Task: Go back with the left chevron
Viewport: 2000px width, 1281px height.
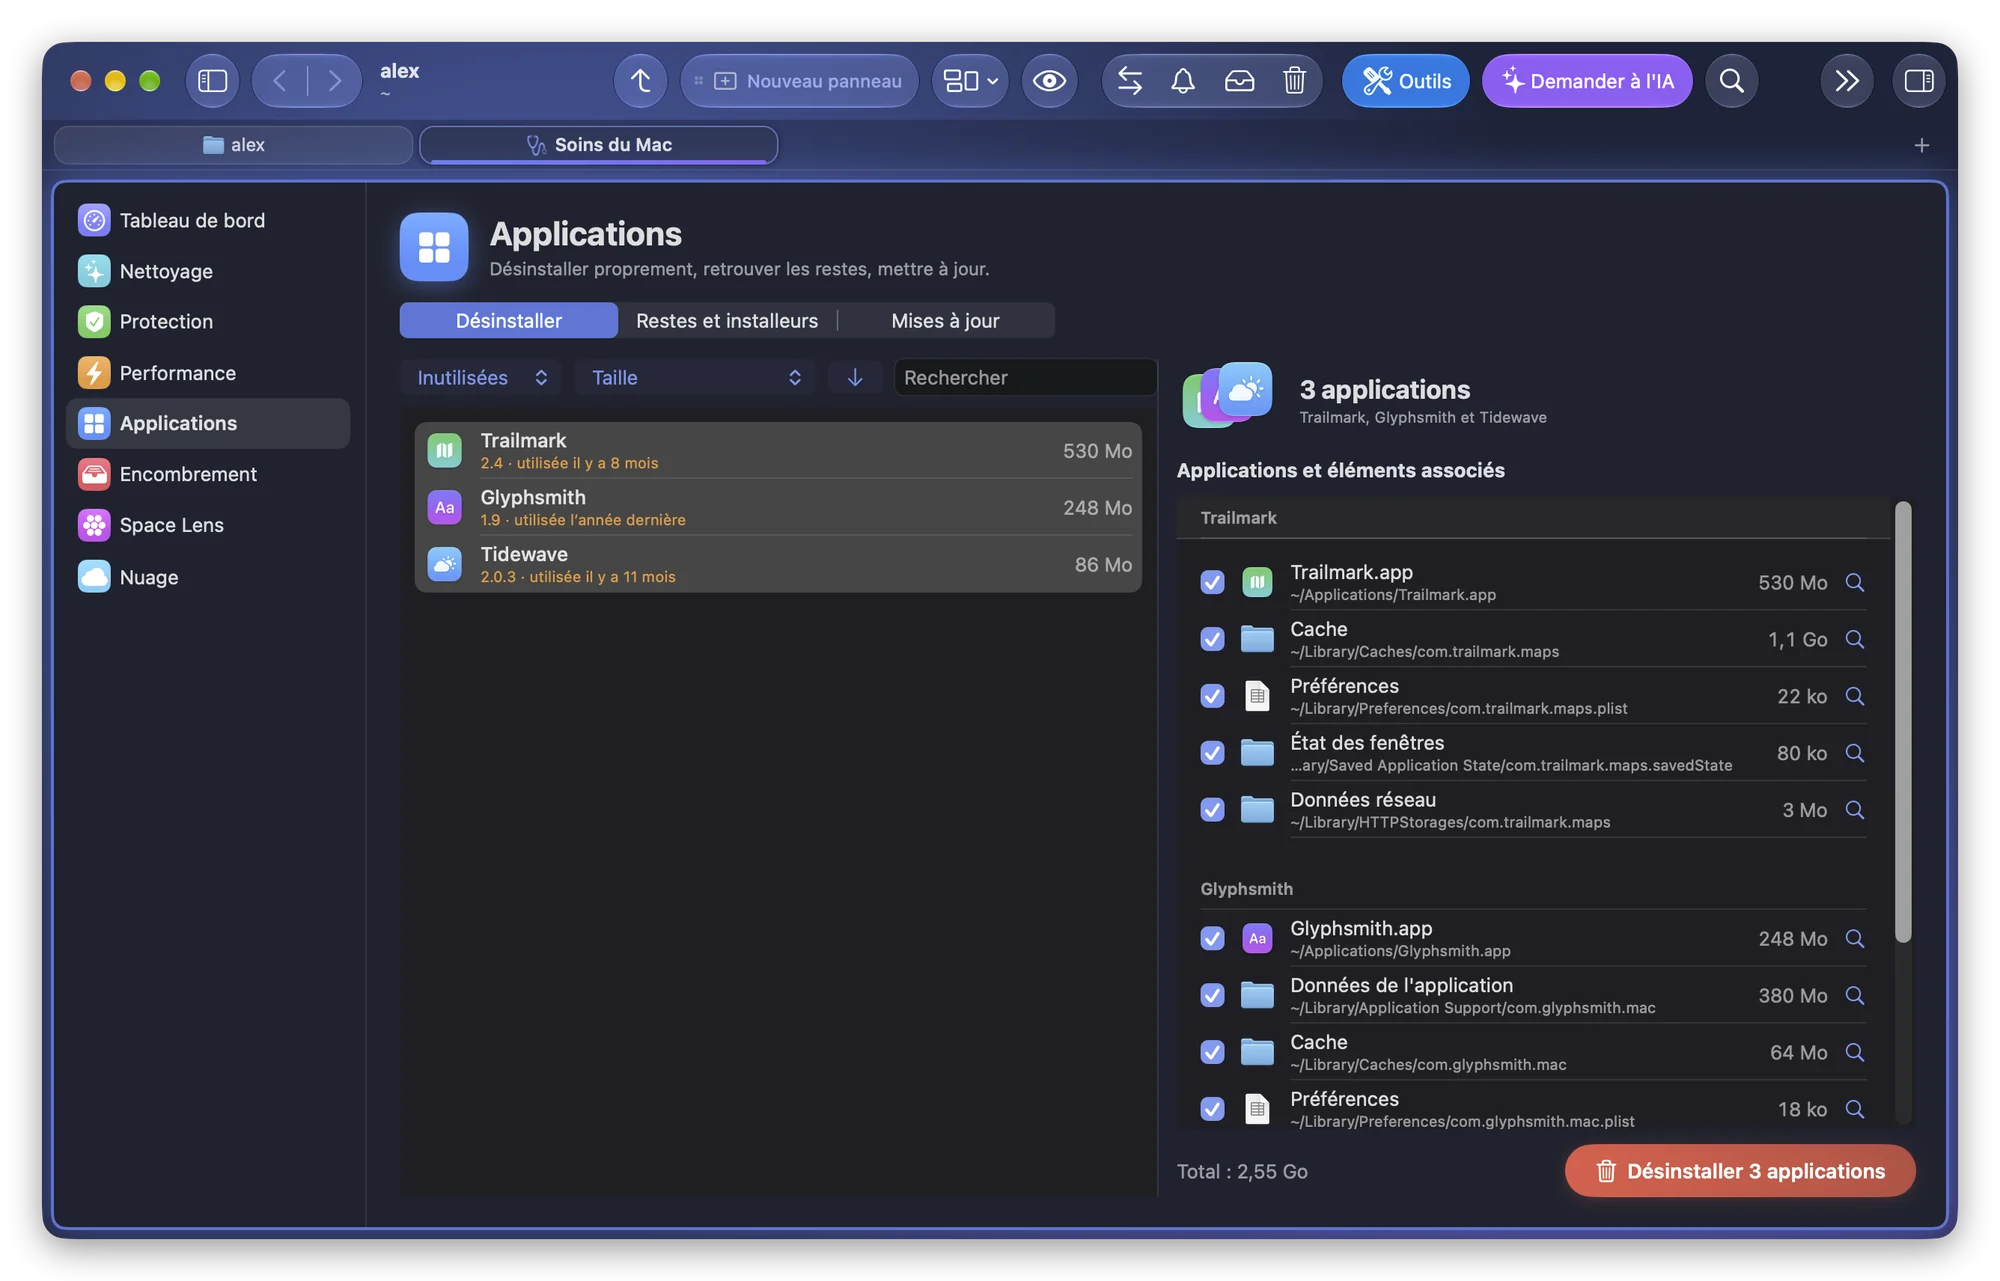Action: pos(280,81)
